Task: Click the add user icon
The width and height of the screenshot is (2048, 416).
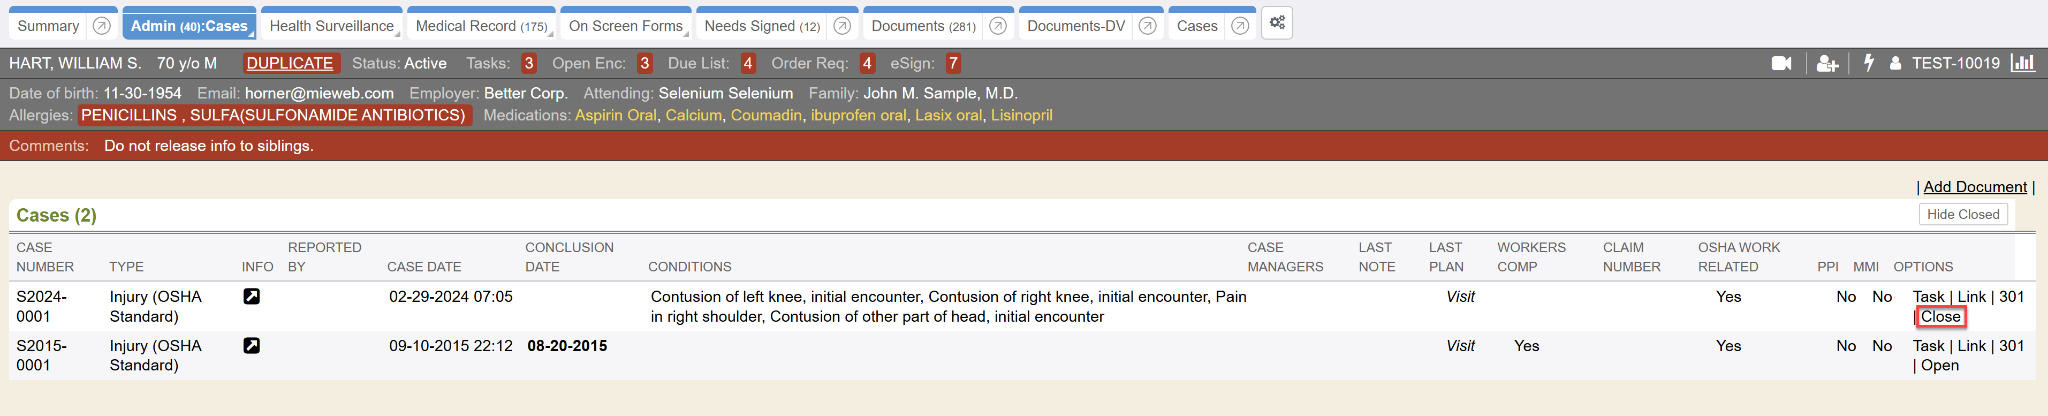Action: tap(1827, 63)
